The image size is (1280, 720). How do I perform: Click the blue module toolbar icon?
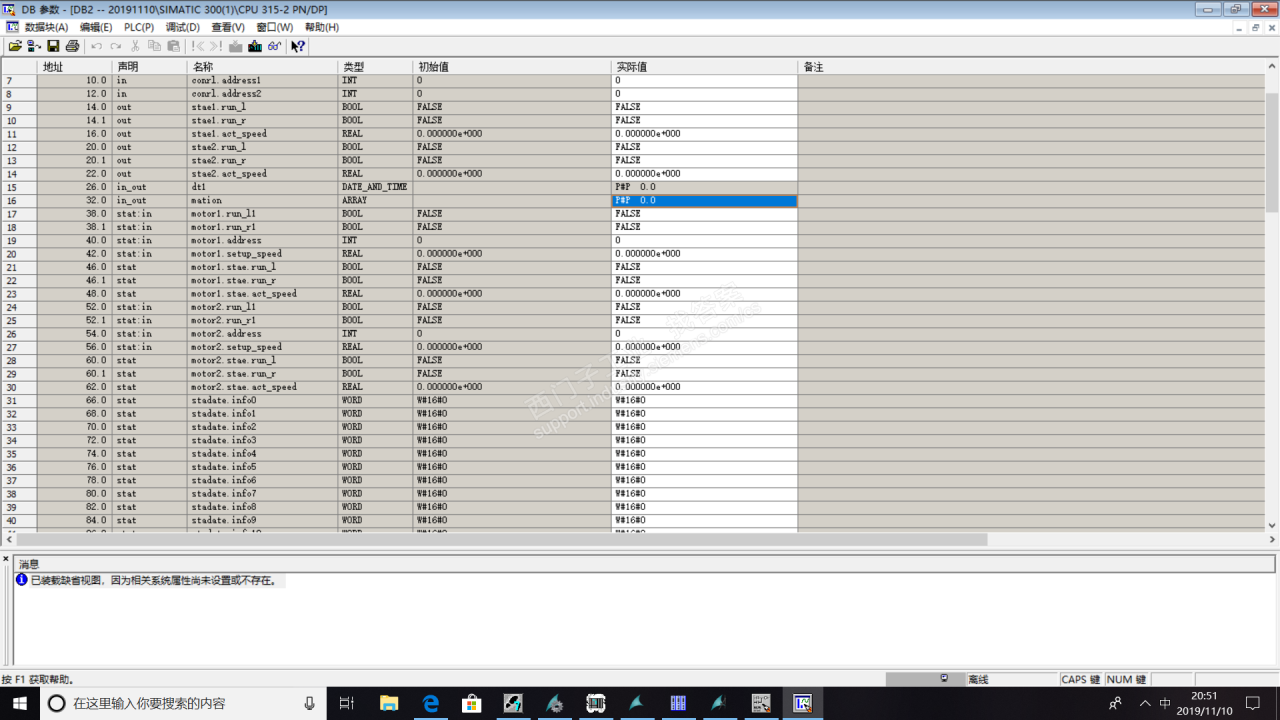tap(255, 46)
